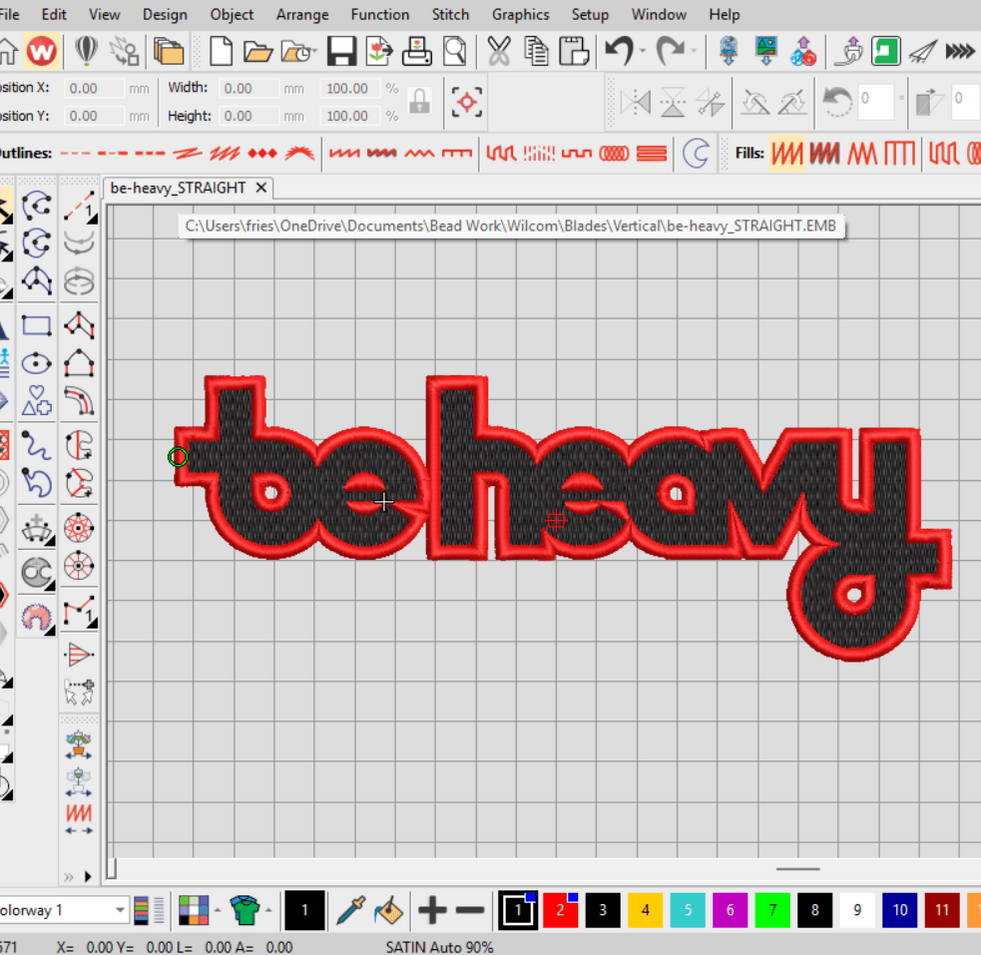Click the Save design floppy disk icon

coord(343,51)
